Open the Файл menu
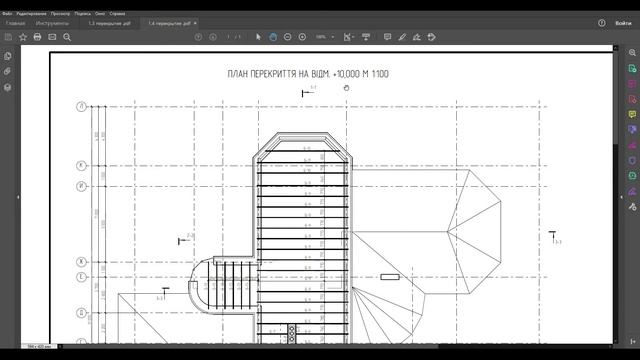 7,13
